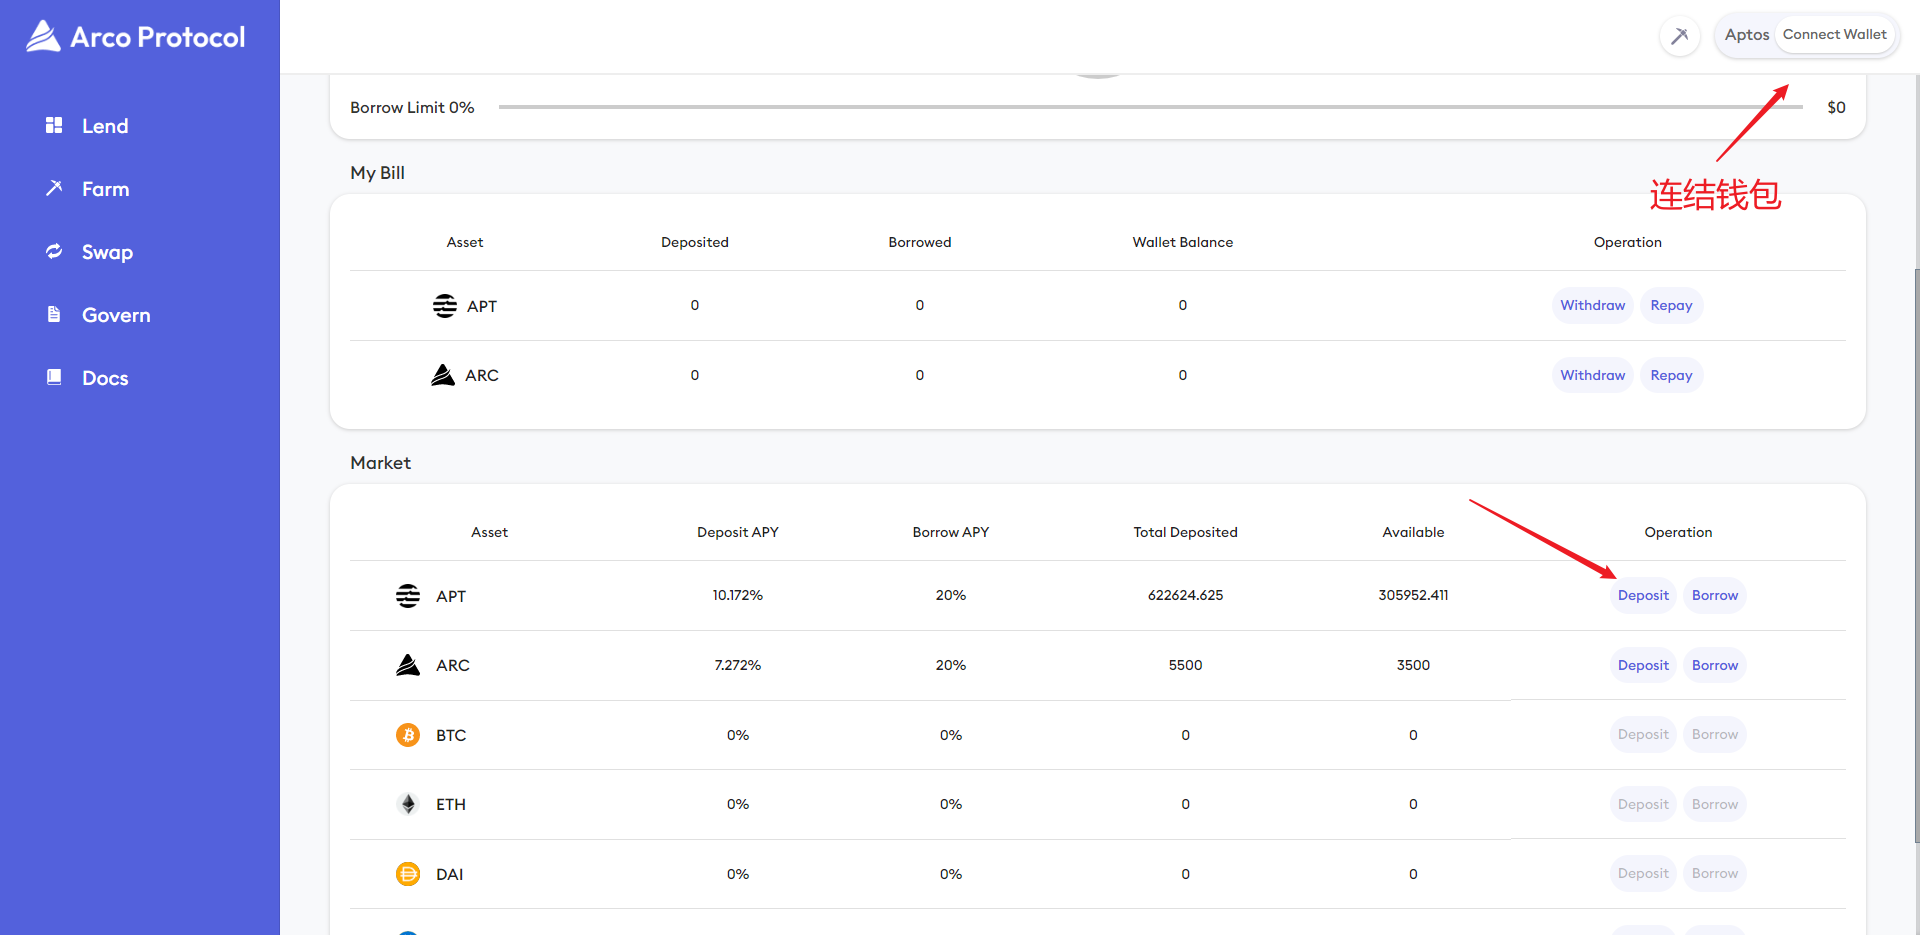Withdraw ARC in My Bill

pyautogui.click(x=1592, y=375)
